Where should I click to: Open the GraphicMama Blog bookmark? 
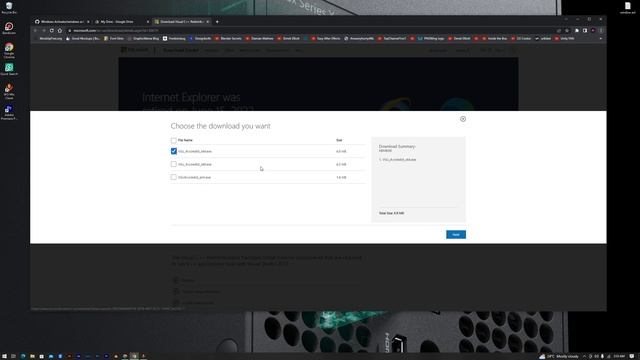pyautogui.click(x=143, y=38)
